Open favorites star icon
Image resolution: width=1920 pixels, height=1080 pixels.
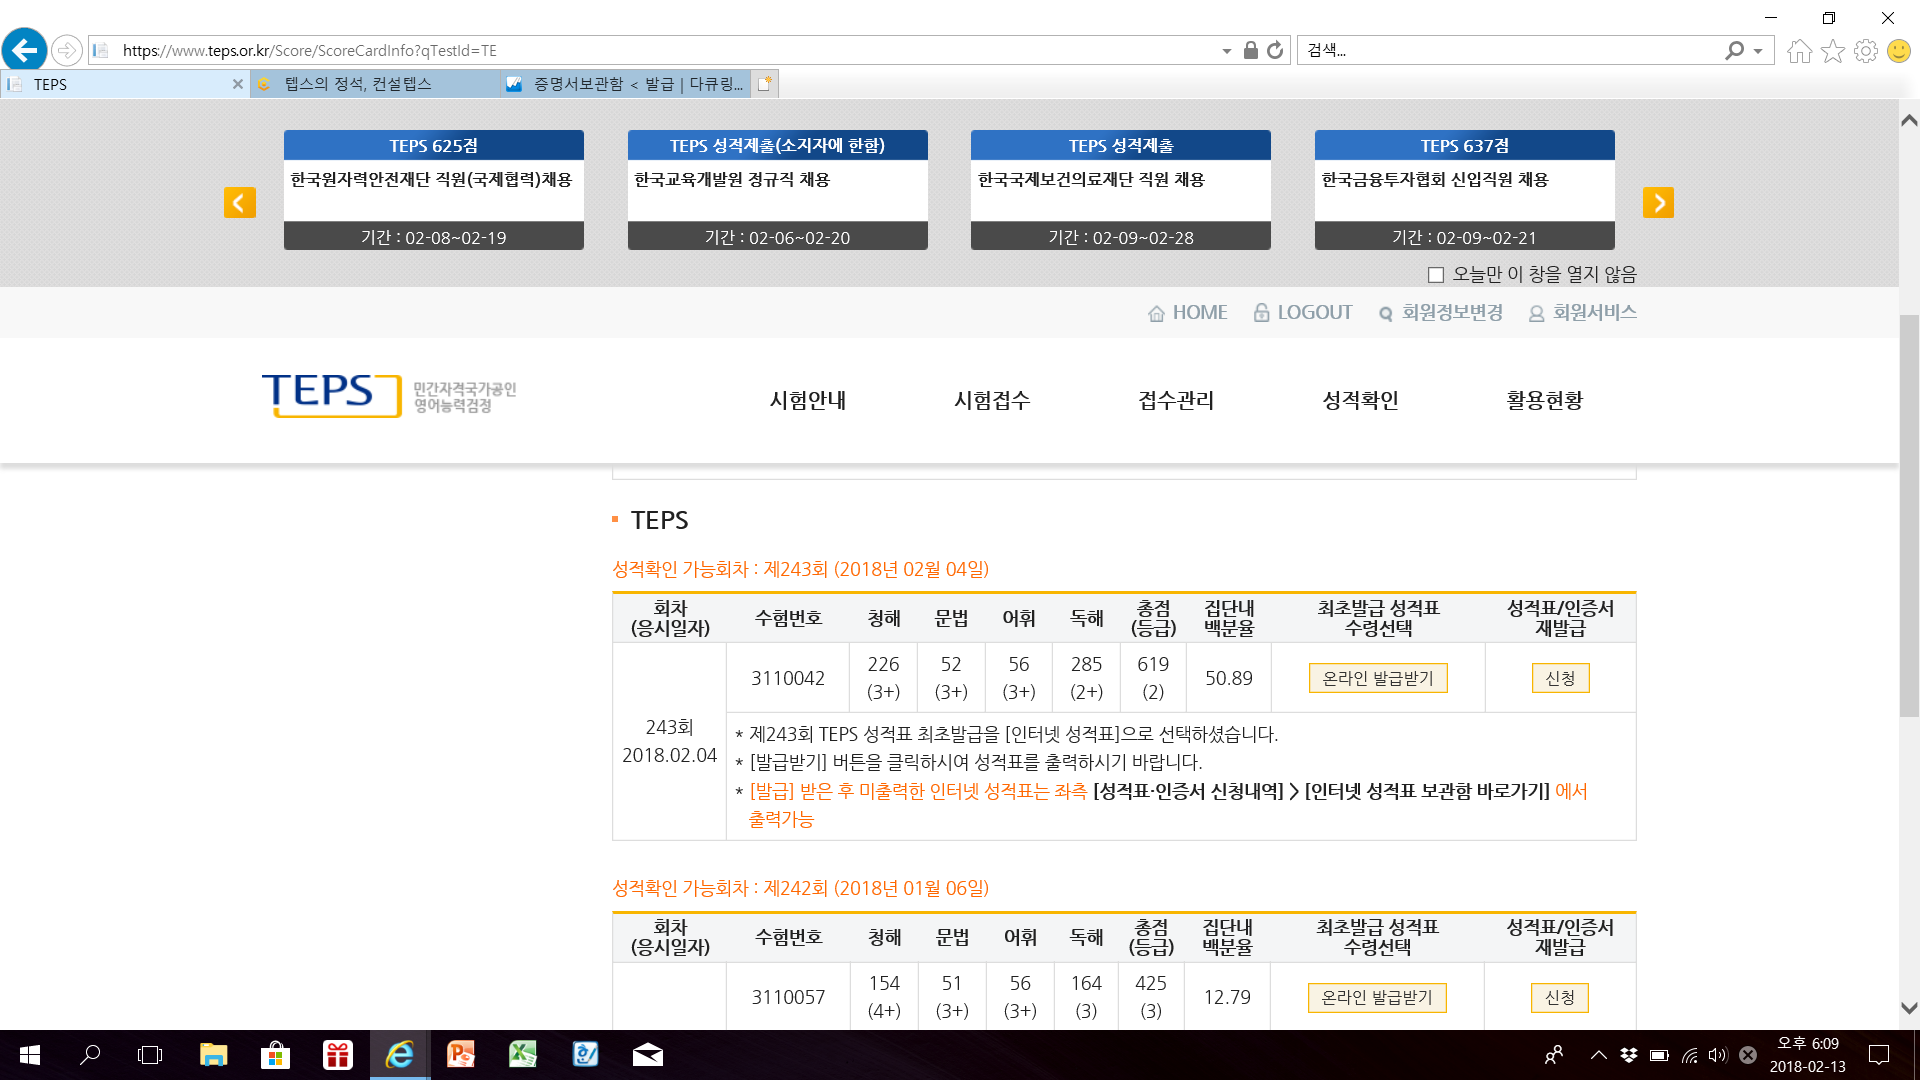pos(1832,50)
